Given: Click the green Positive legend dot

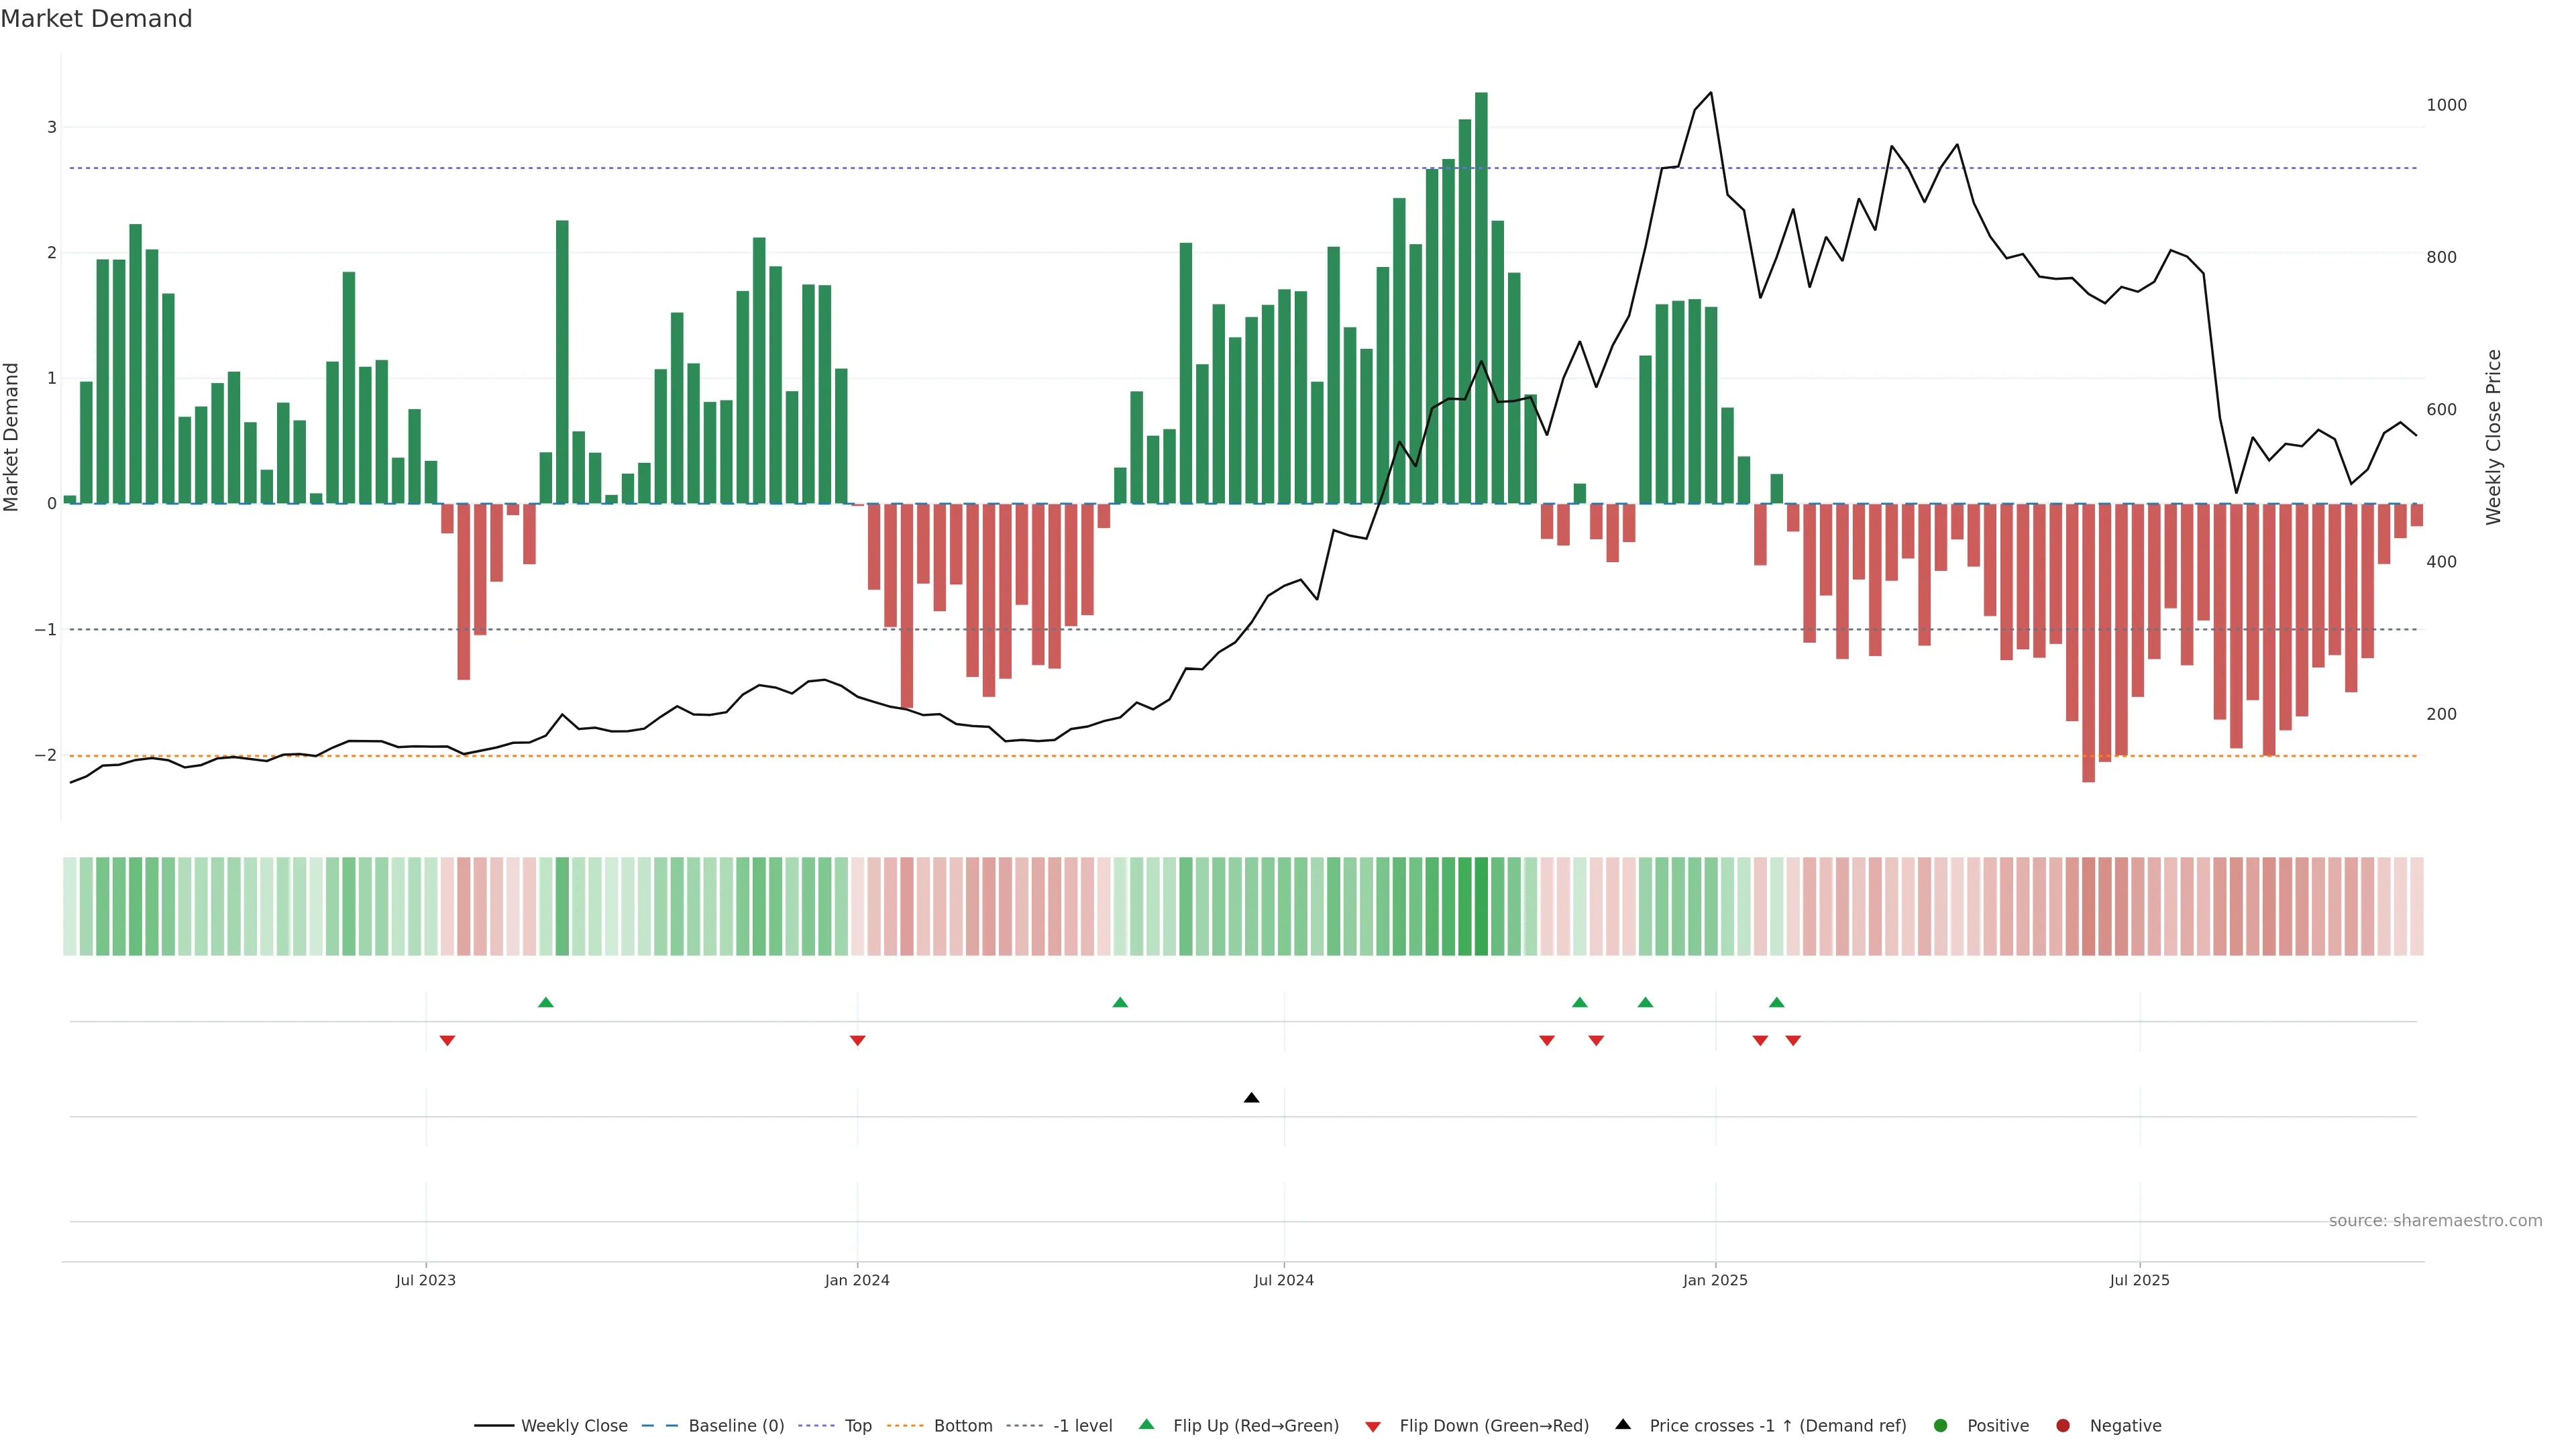Looking at the screenshot, I should (1941, 1426).
